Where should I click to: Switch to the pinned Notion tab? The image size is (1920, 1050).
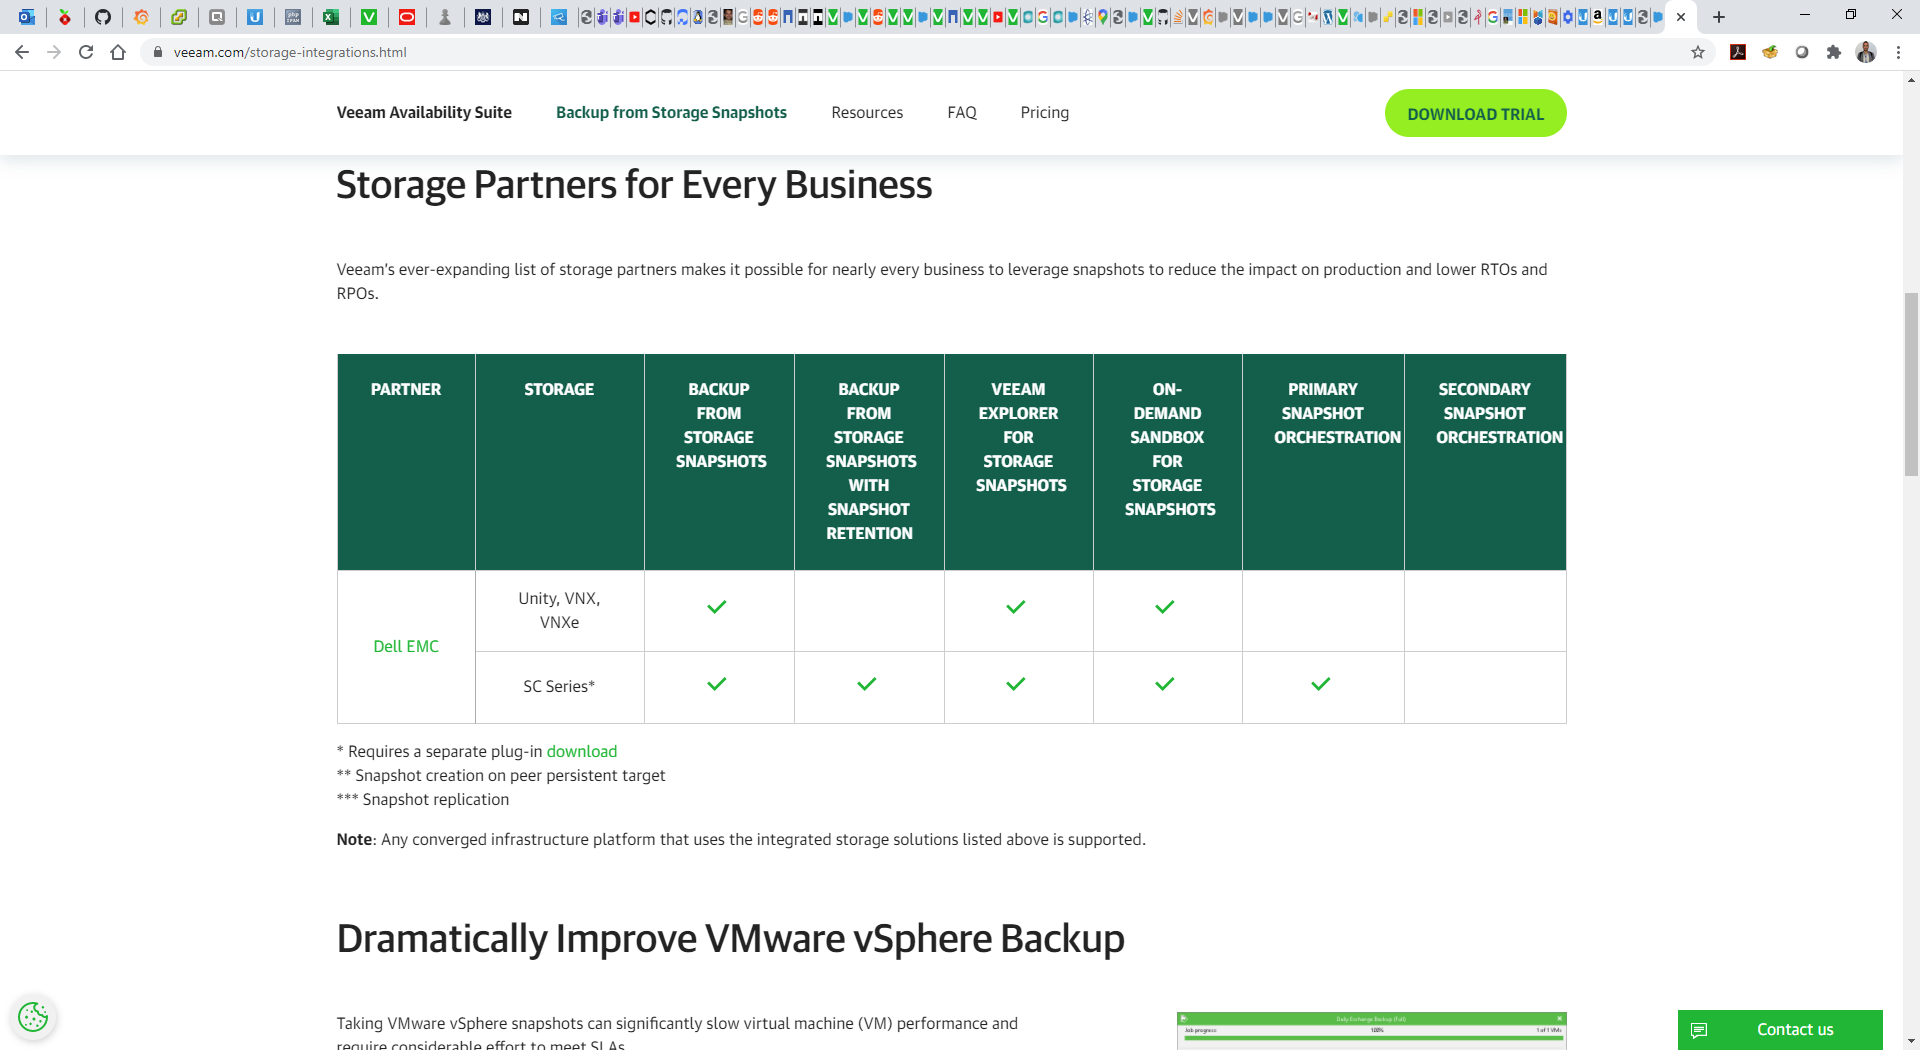(521, 17)
